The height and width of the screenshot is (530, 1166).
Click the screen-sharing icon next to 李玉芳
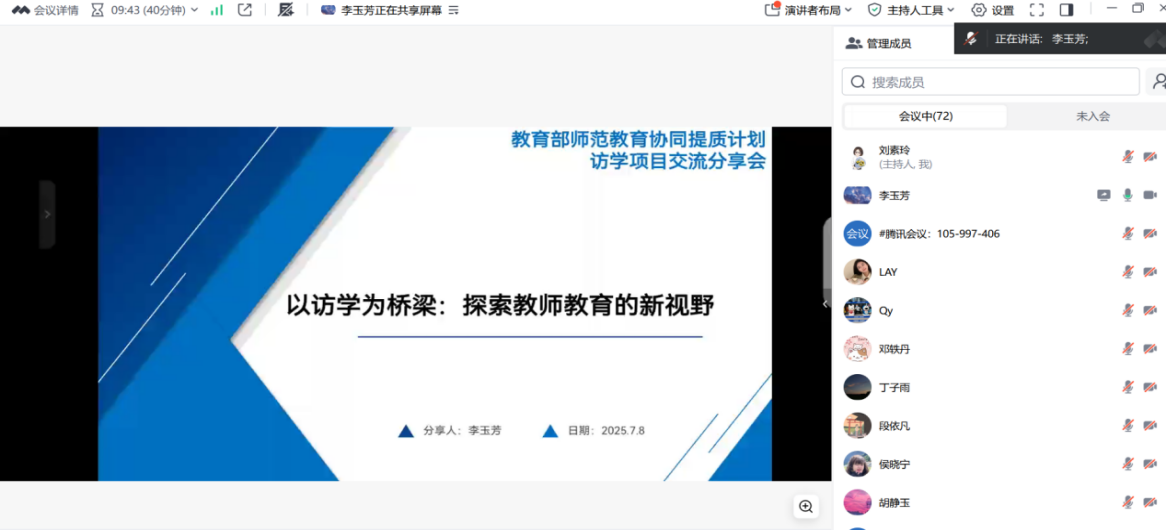coord(1104,196)
